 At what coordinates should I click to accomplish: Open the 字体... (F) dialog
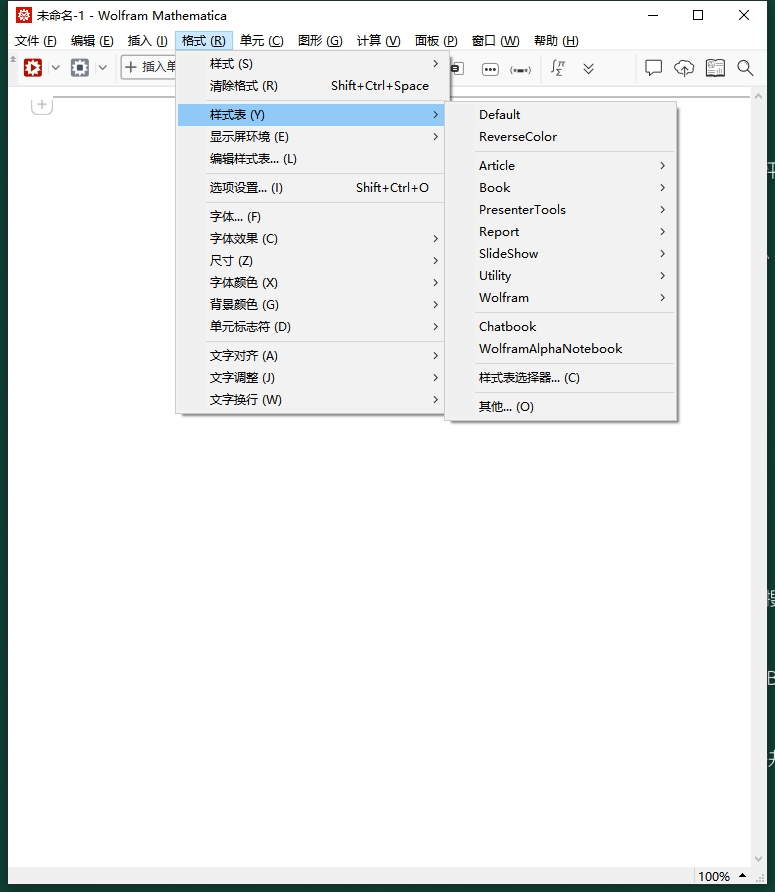(x=311, y=217)
